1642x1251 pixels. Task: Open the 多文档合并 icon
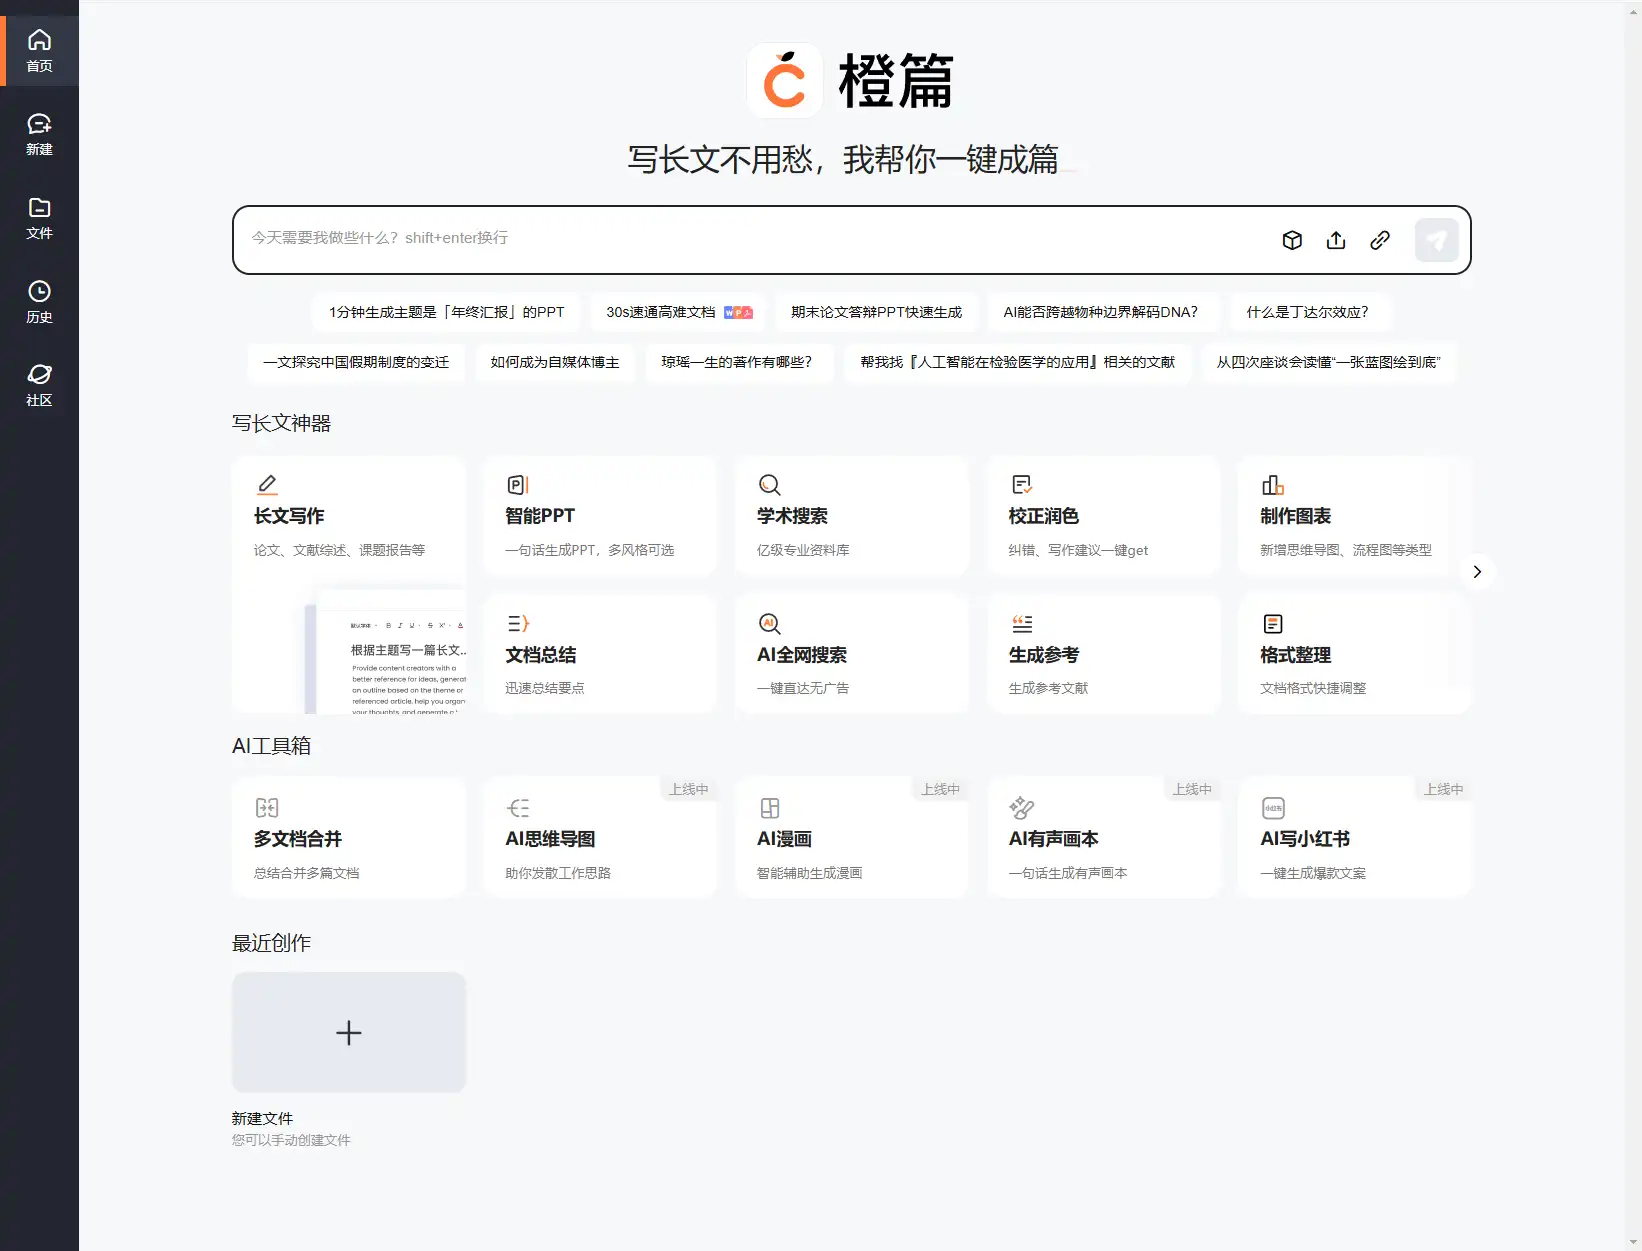coord(267,808)
